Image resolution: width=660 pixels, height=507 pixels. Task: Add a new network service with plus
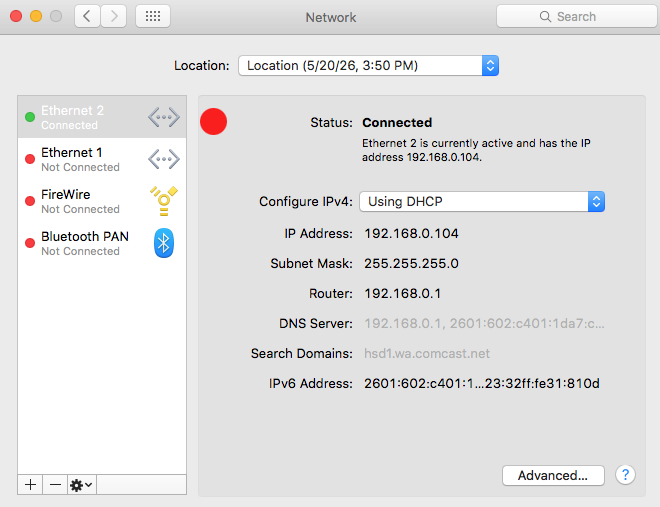tap(30, 485)
